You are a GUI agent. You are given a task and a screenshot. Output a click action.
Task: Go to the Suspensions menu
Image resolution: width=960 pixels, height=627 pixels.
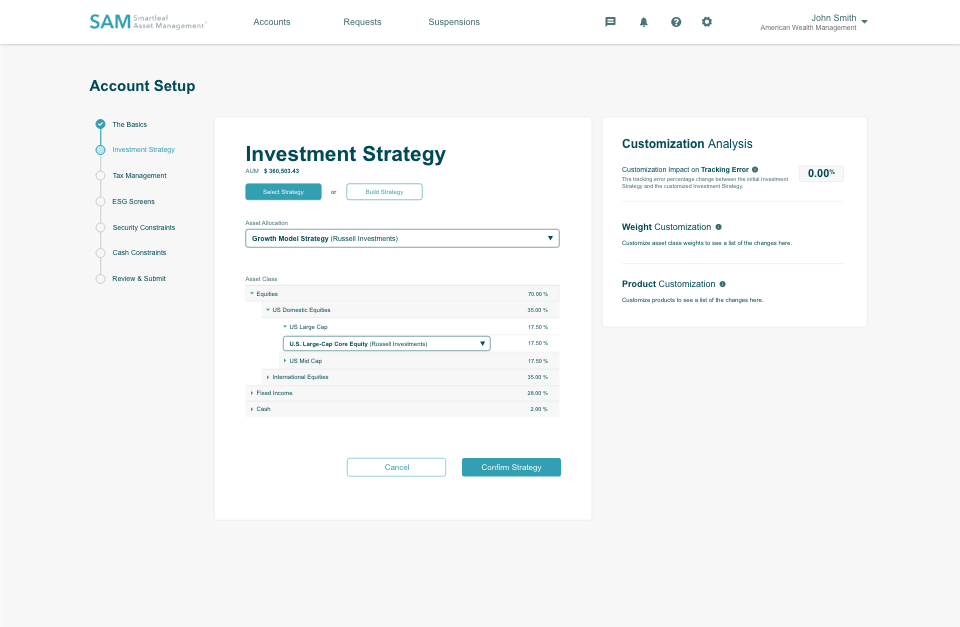(x=454, y=22)
